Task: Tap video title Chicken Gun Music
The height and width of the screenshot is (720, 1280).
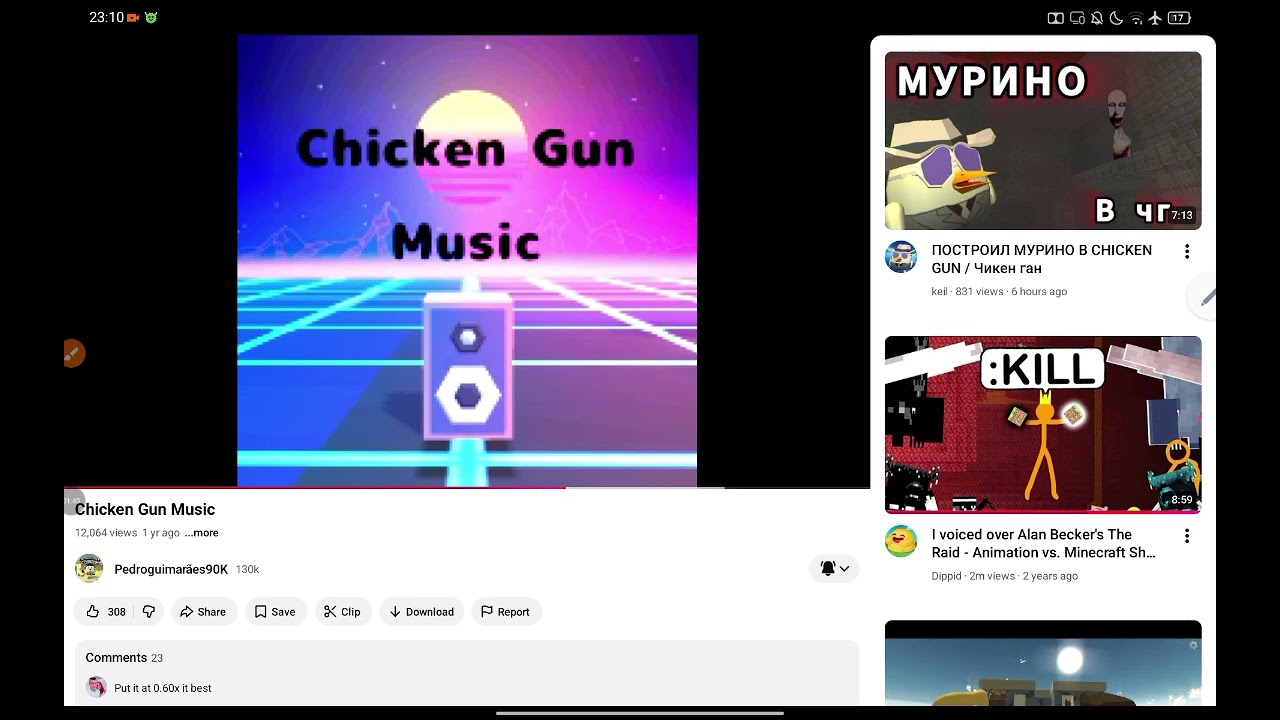Action: pyautogui.click(x=145, y=510)
